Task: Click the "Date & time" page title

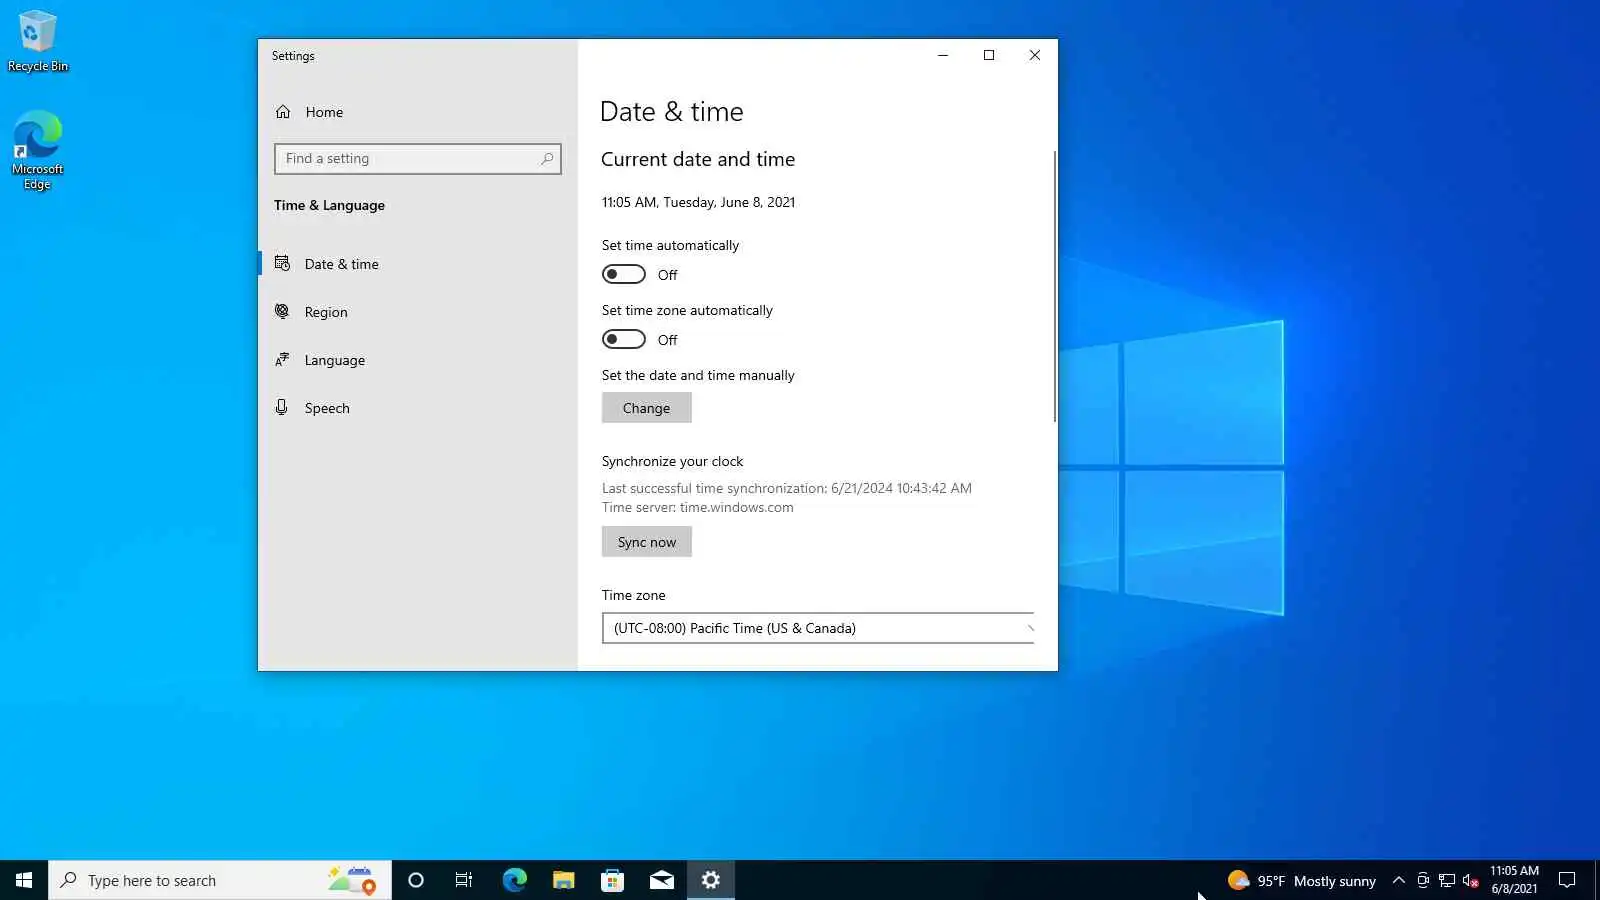Action: coord(672,111)
